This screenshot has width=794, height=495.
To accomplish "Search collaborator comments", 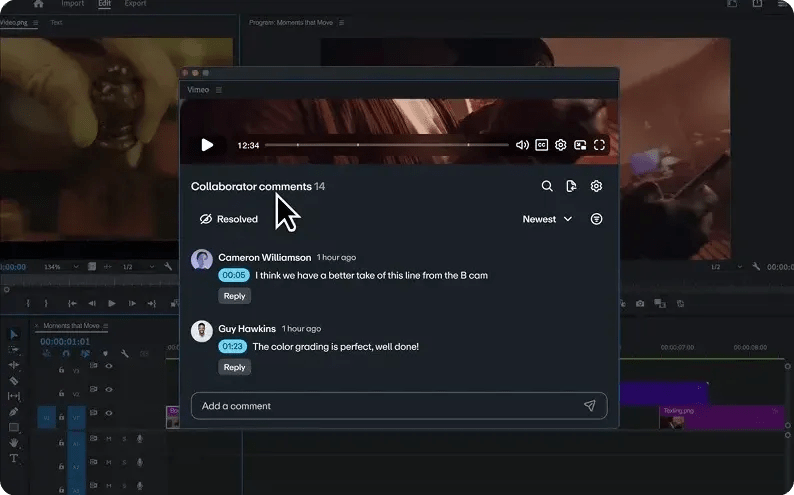I will coord(547,186).
